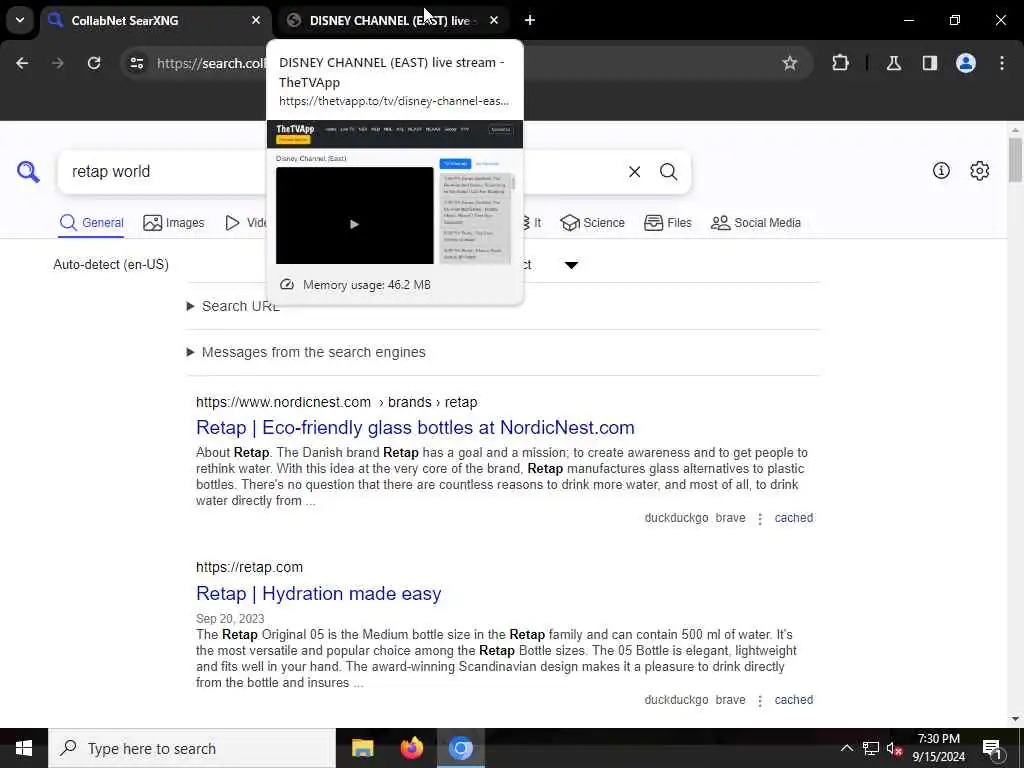Screen dimensions: 1024x768
Task: Select the Social Media search category
Action: tap(756, 223)
